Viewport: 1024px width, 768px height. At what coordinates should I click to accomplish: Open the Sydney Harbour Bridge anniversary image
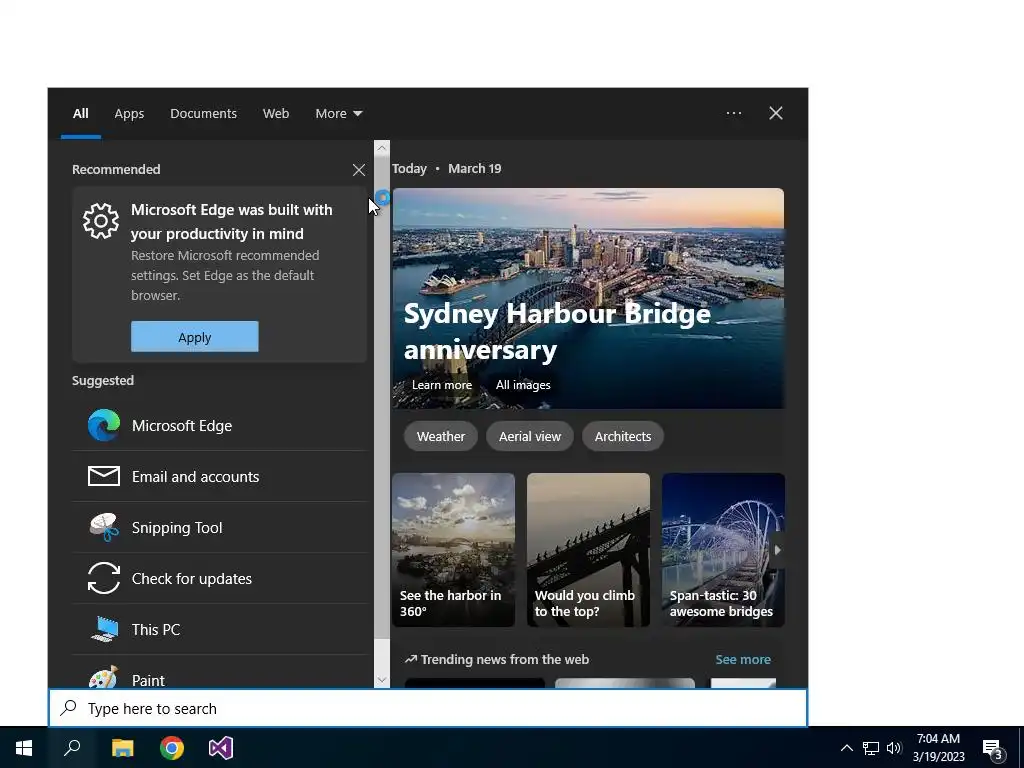588,298
